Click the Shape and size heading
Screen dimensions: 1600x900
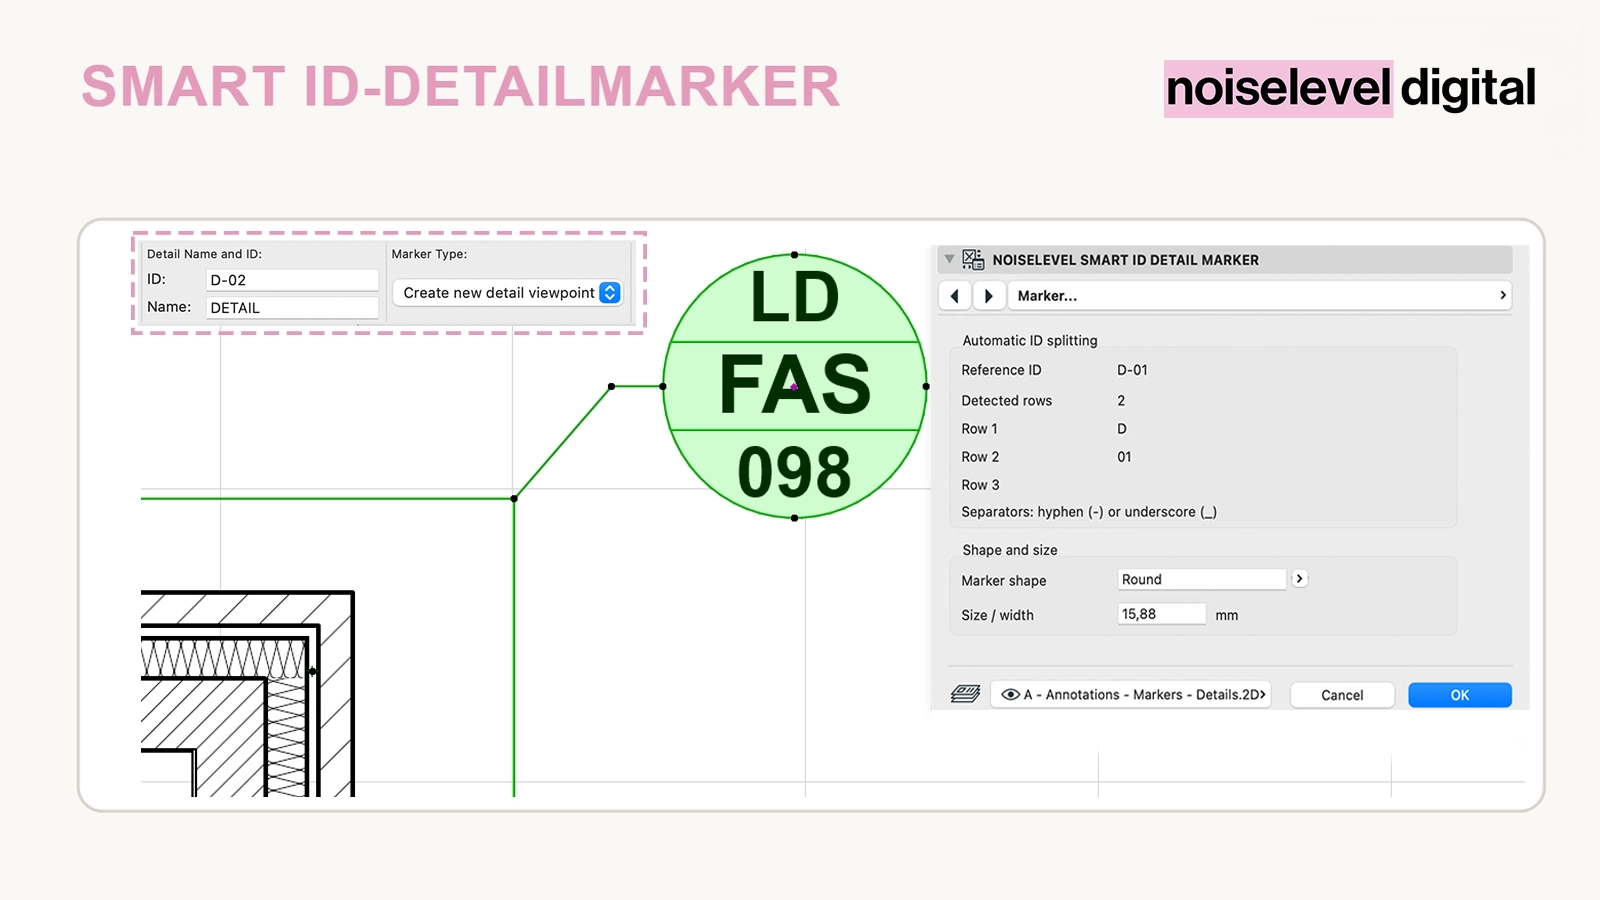1010,550
